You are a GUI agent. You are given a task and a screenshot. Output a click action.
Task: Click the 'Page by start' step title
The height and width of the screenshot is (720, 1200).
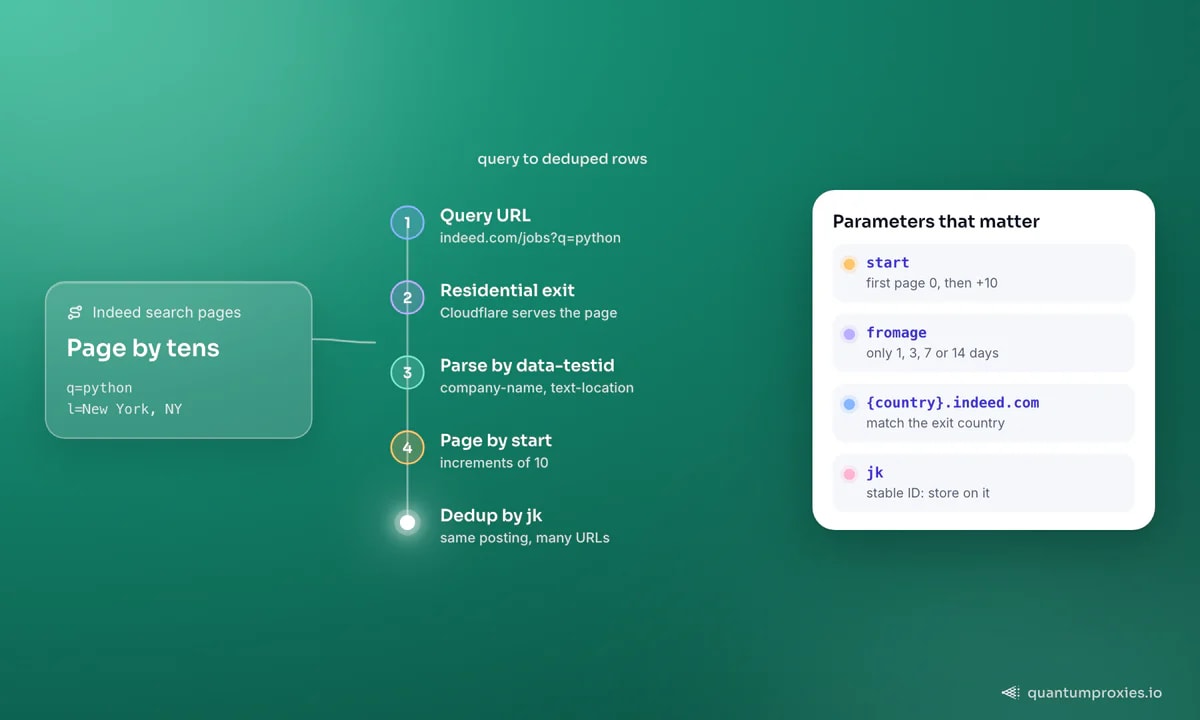tap(495, 440)
